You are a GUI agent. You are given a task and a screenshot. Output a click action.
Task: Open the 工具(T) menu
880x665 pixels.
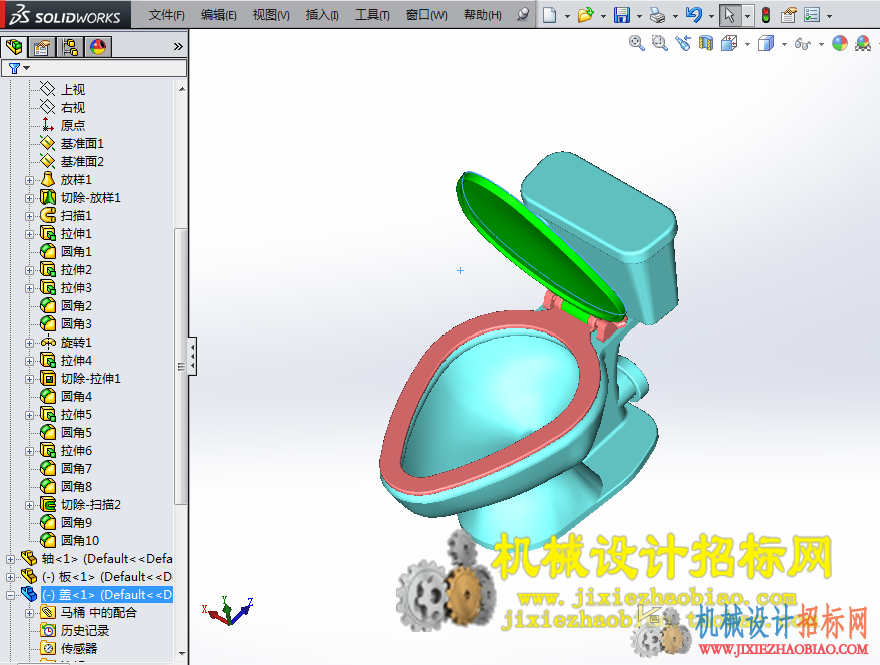(x=372, y=15)
